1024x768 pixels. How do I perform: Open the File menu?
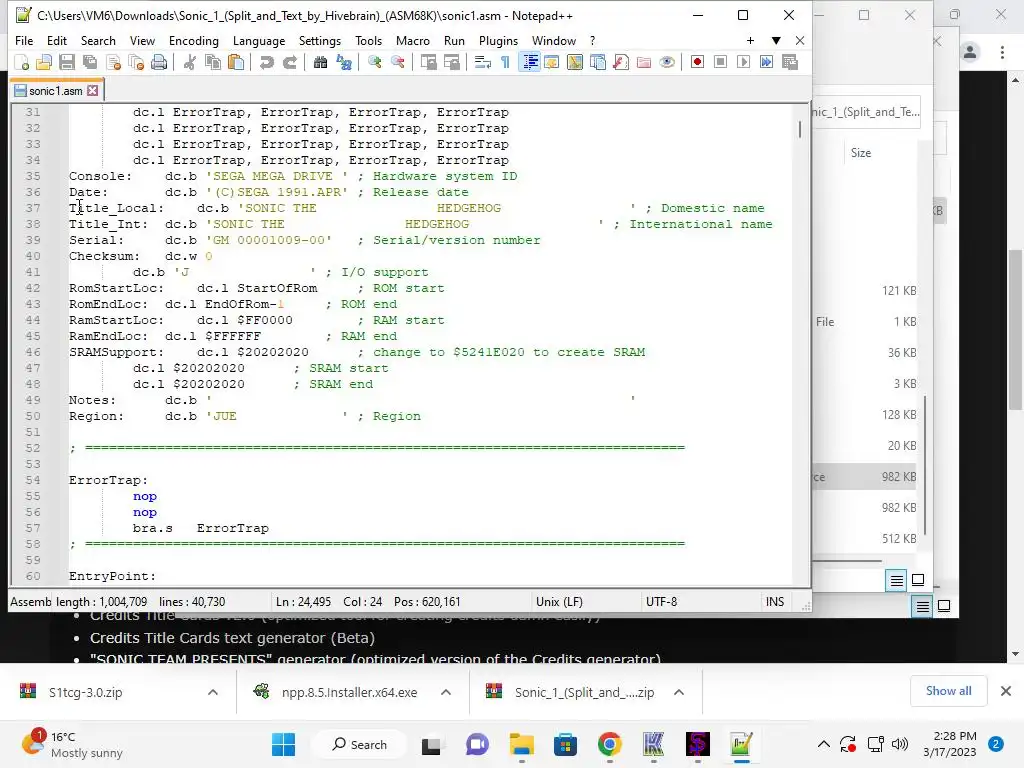point(24,40)
